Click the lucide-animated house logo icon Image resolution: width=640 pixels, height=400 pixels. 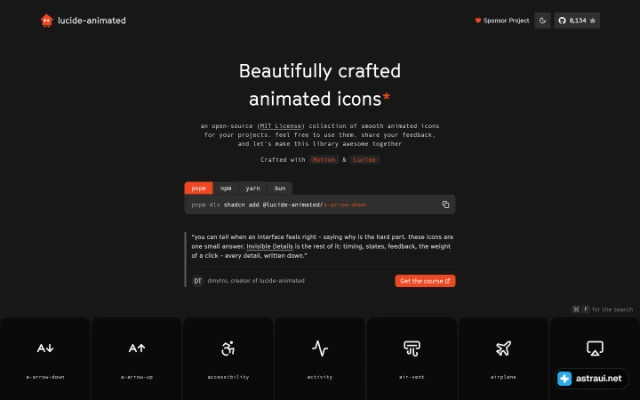(x=47, y=20)
